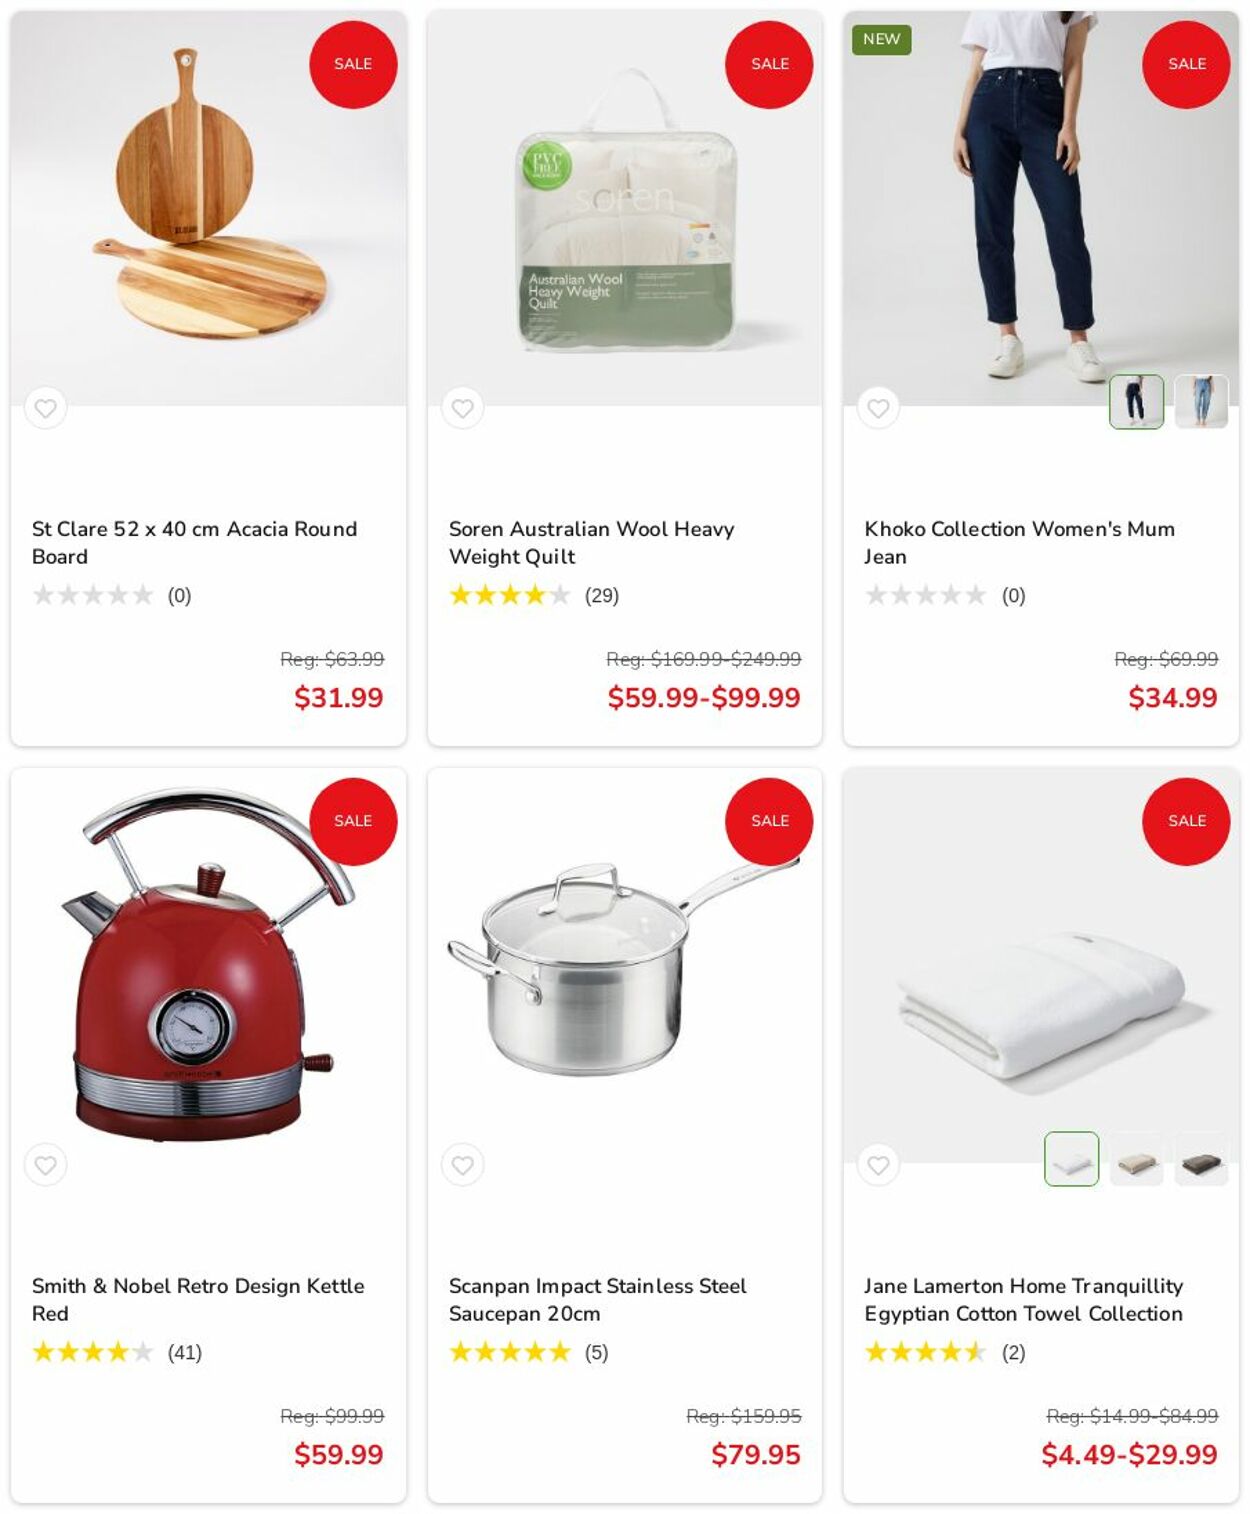Open Scanpan Impact Stainless Steel Saucepan title

point(597,1299)
